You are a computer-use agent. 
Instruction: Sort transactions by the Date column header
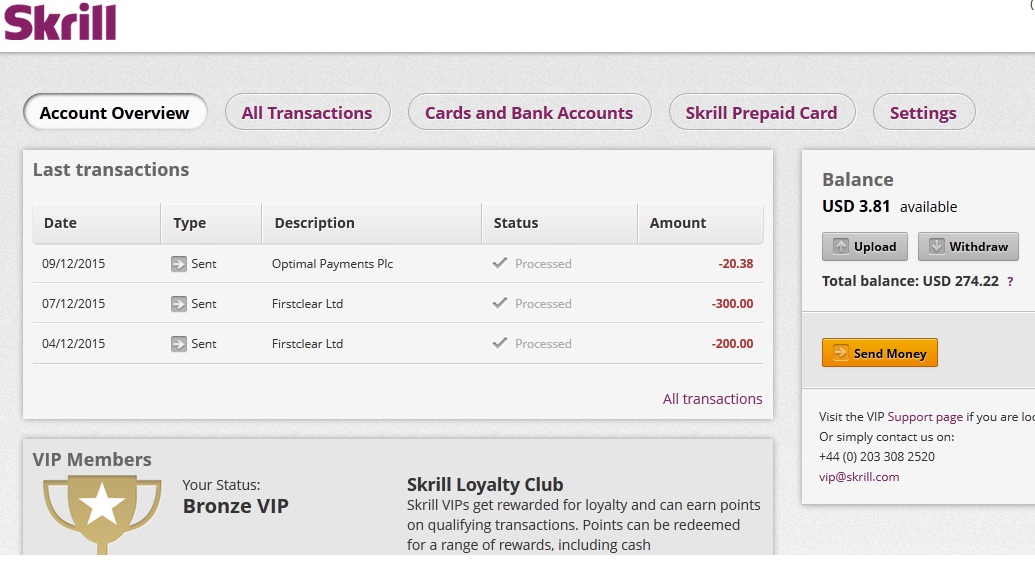coord(61,223)
